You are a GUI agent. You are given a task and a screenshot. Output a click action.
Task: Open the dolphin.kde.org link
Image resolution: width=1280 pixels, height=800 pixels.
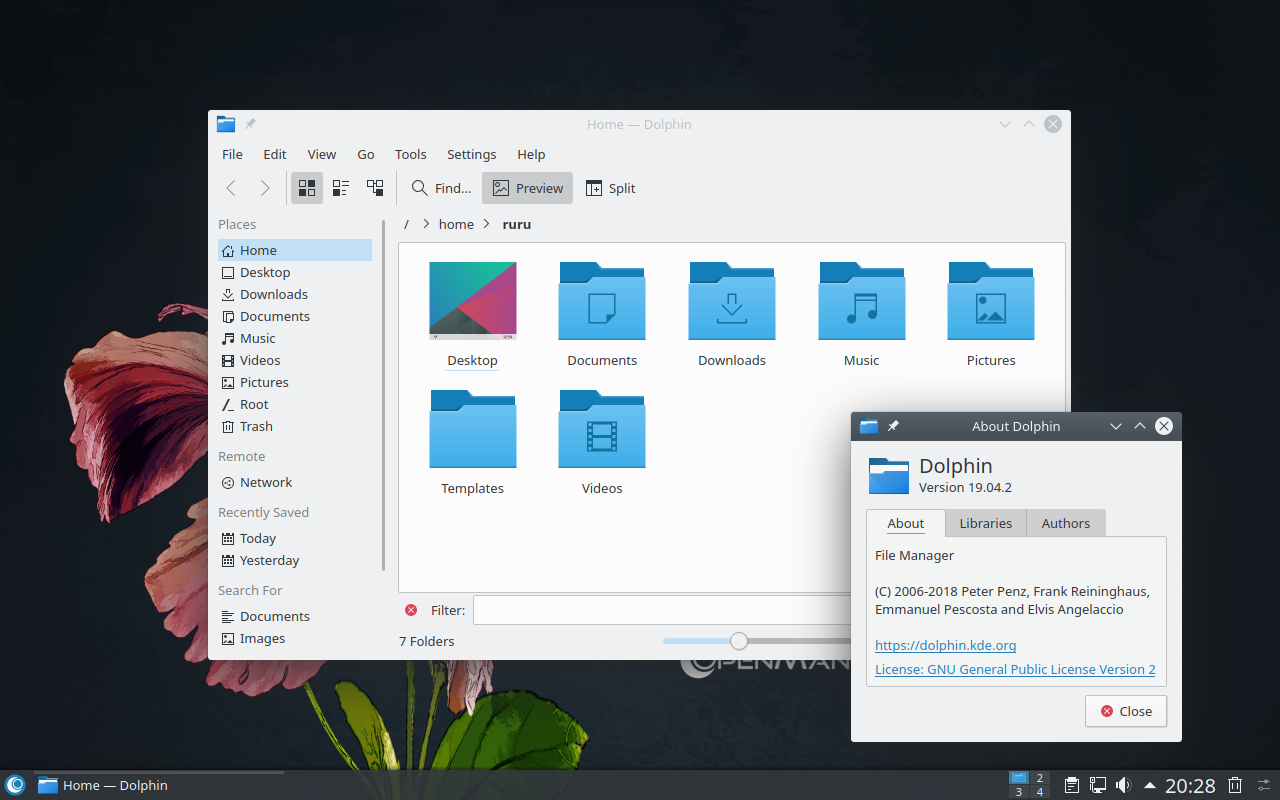(945, 645)
